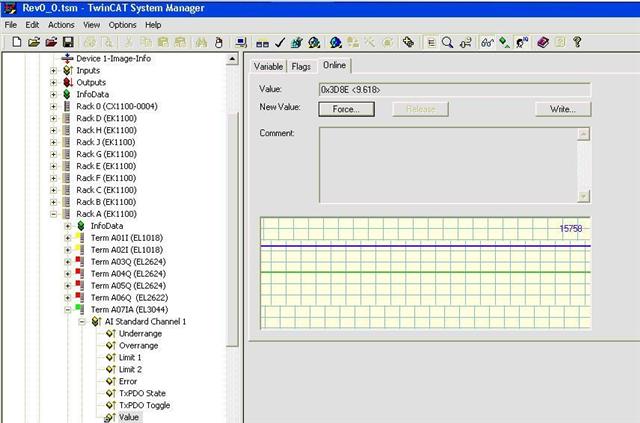The image size is (640, 423).
Task: Switch to the Variable tab
Action: pos(268,67)
